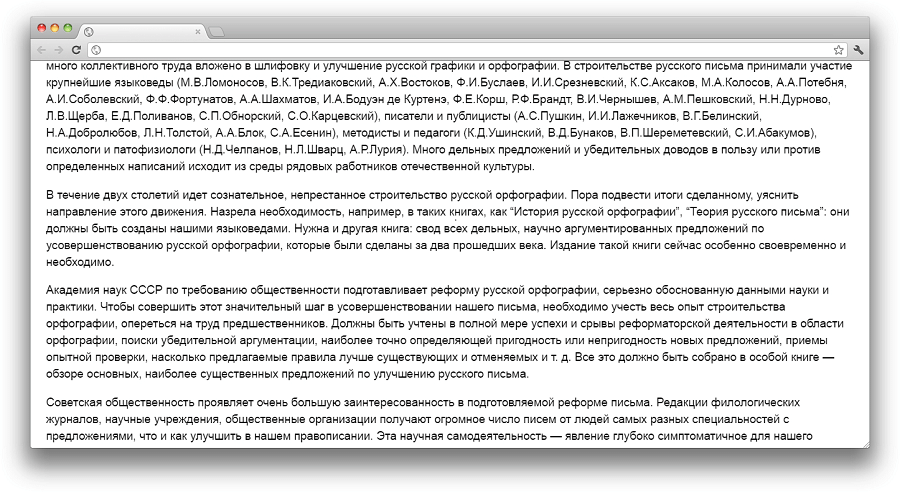Image resolution: width=900 pixels, height=492 pixels.
Task: Click the name "А.А.Шахматов"
Action: pyautogui.click(x=277, y=99)
